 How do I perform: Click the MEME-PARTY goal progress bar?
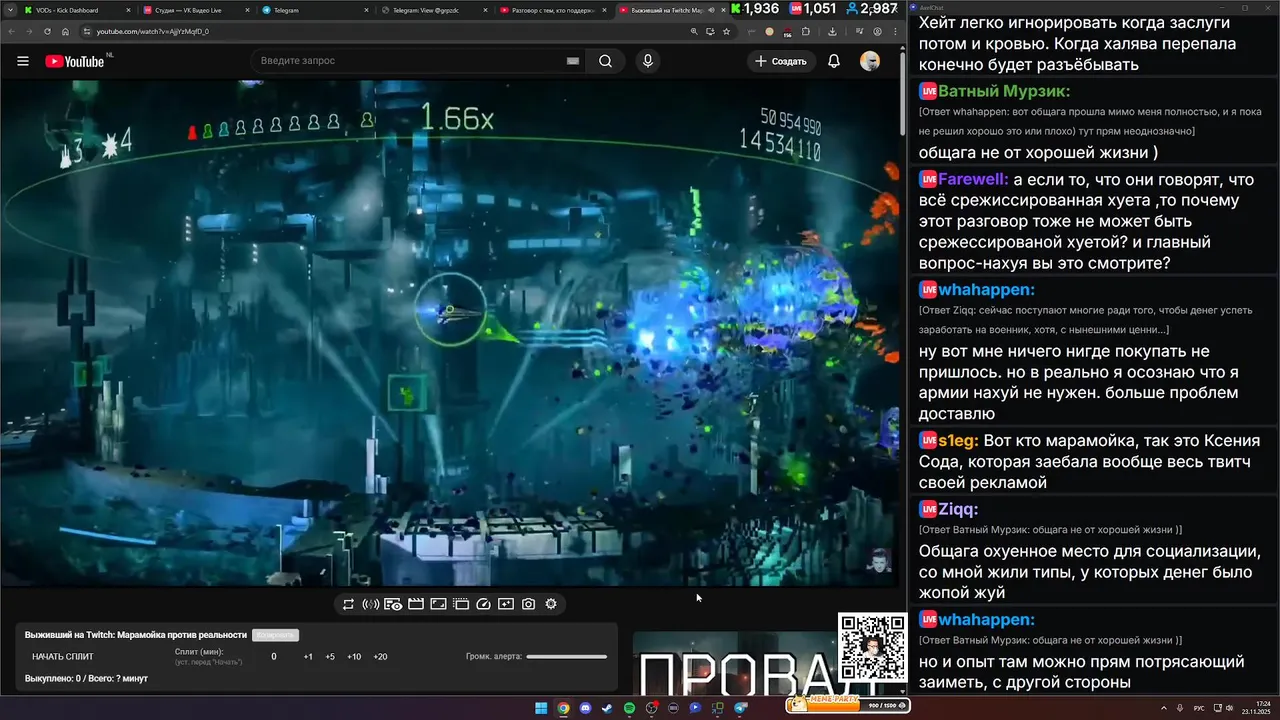(x=848, y=705)
